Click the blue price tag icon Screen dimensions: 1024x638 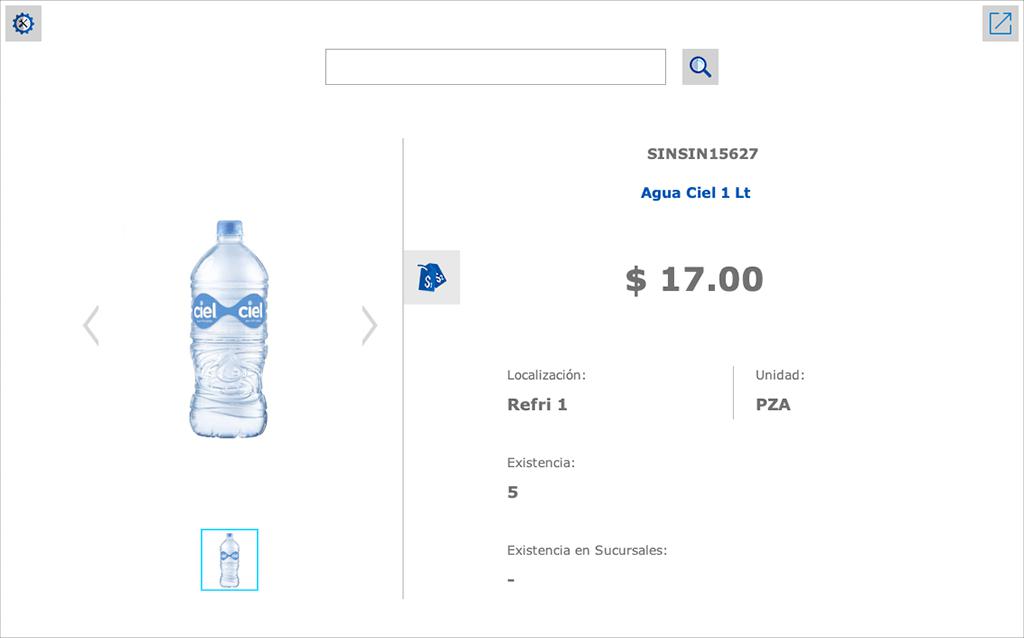click(x=431, y=277)
